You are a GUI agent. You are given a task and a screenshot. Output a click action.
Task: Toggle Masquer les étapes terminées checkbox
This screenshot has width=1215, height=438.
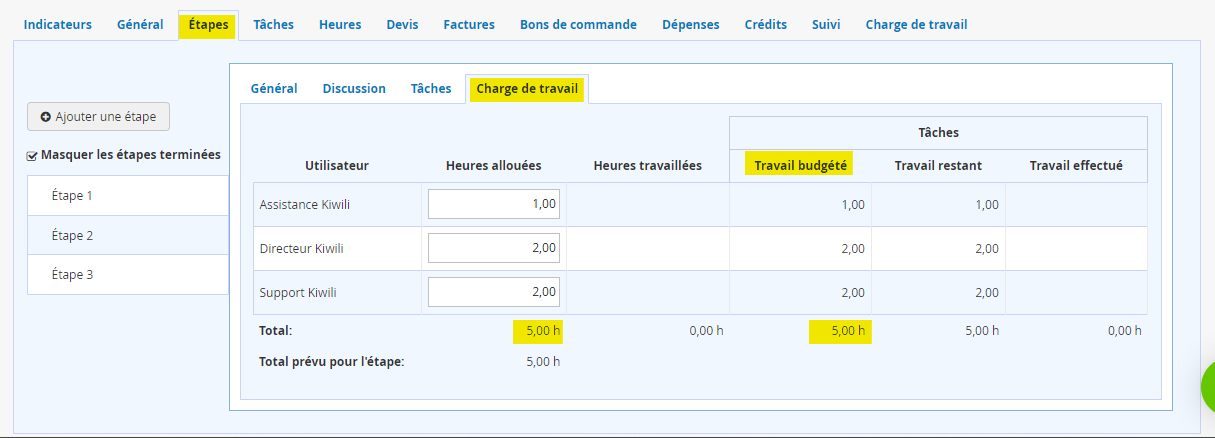coord(32,155)
